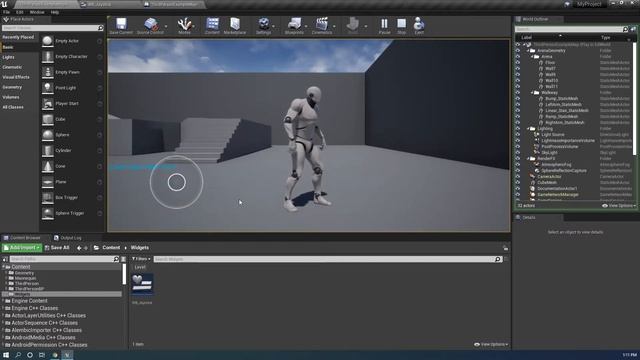Collapse the Arena folder in outliner
This screenshot has width=640, height=360.
click(x=532, y=57)
